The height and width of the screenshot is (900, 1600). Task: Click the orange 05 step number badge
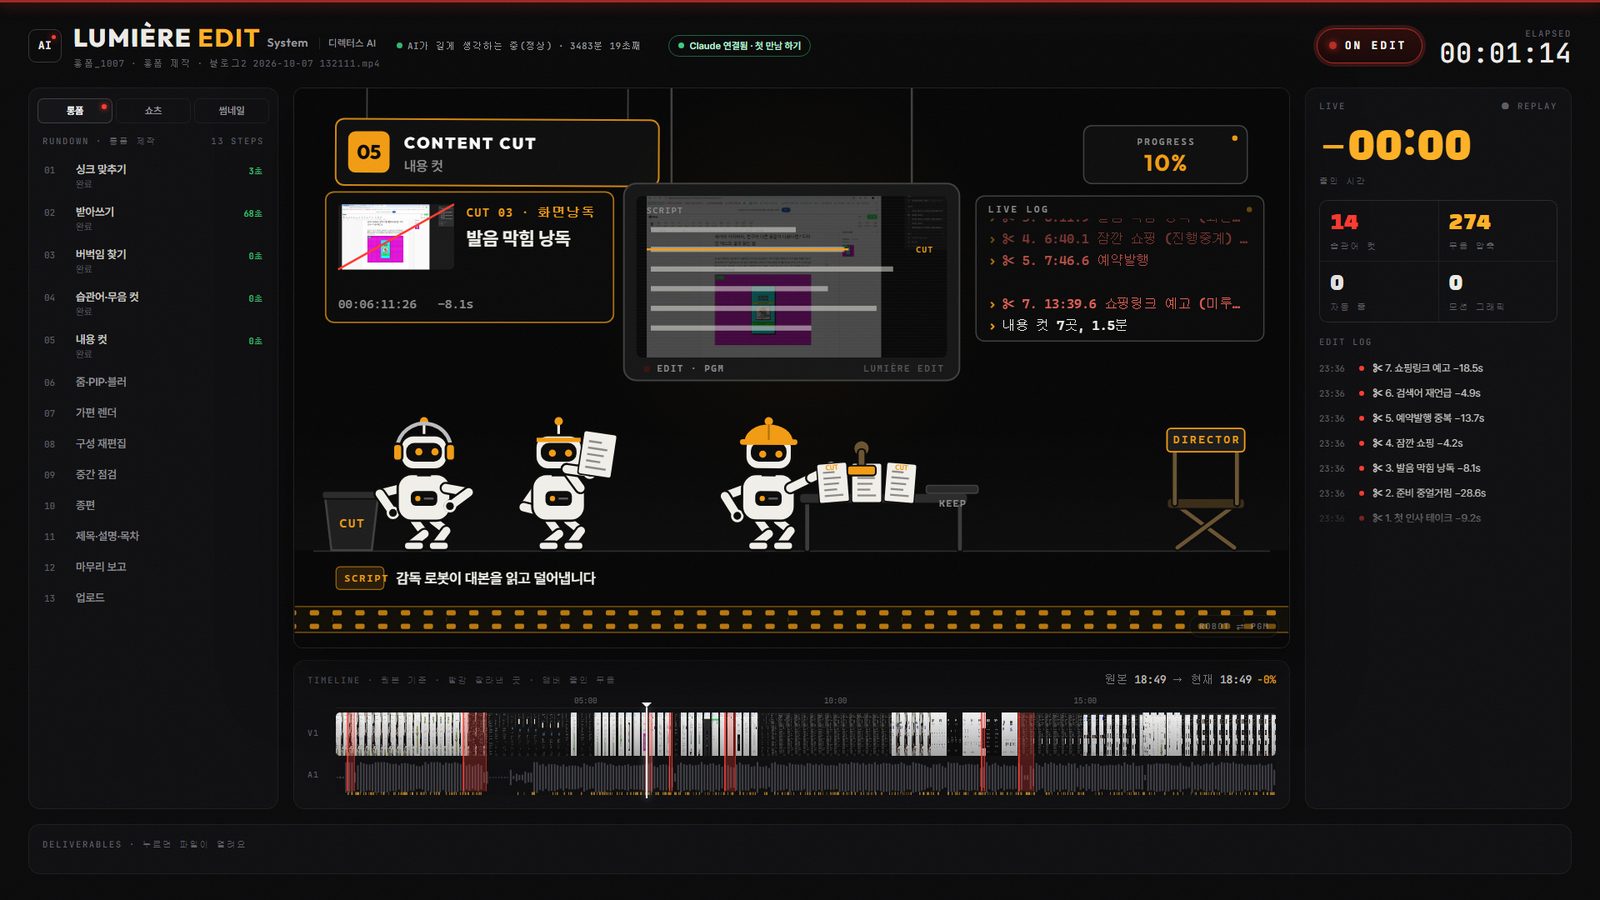coord(369,152)
